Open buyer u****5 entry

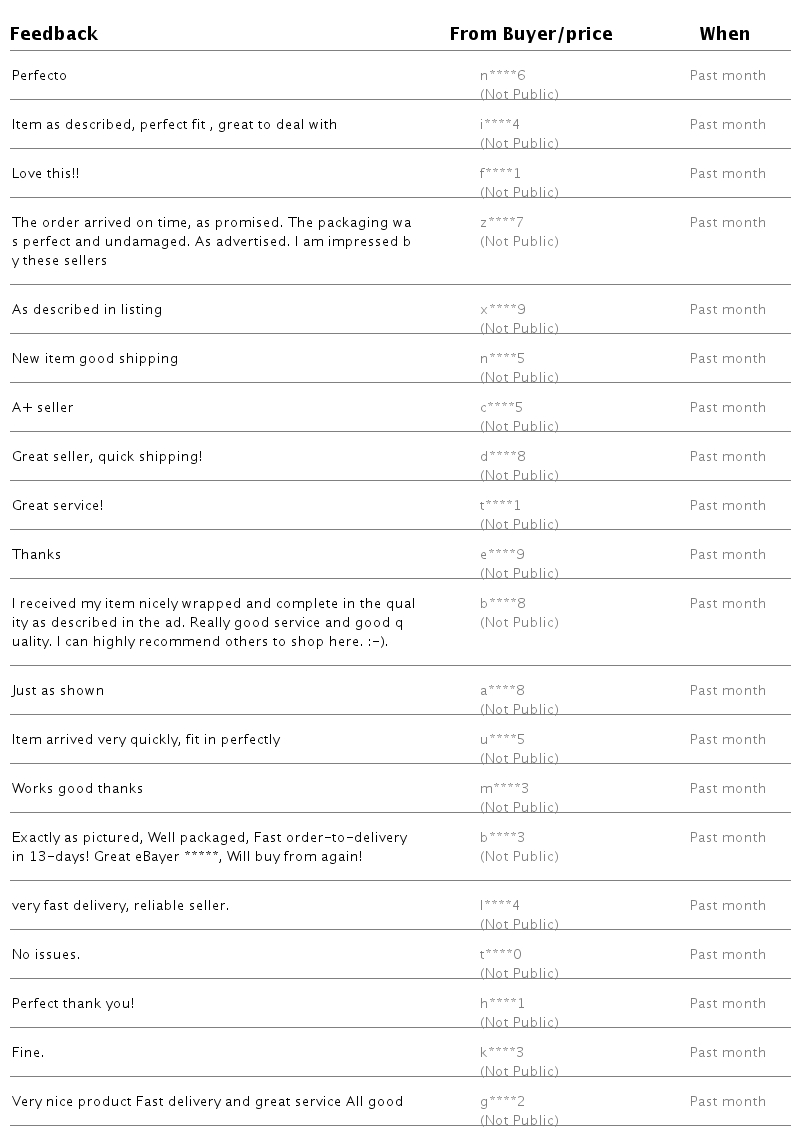(x=502, y=739)
